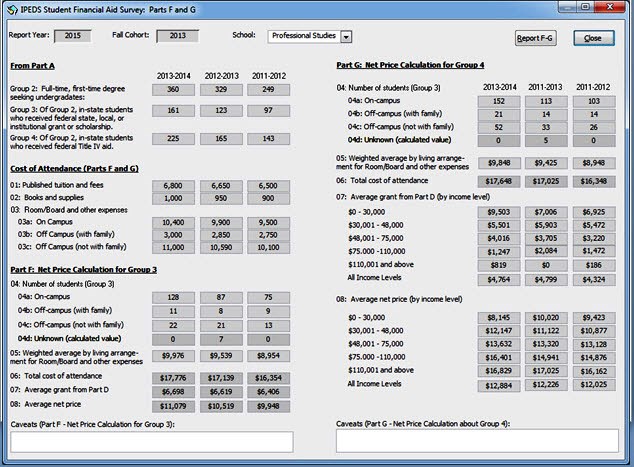Select the Professional Studies school combo box
Image resolution: width=634 pixels, height=467 pixels.
[309, 37]
